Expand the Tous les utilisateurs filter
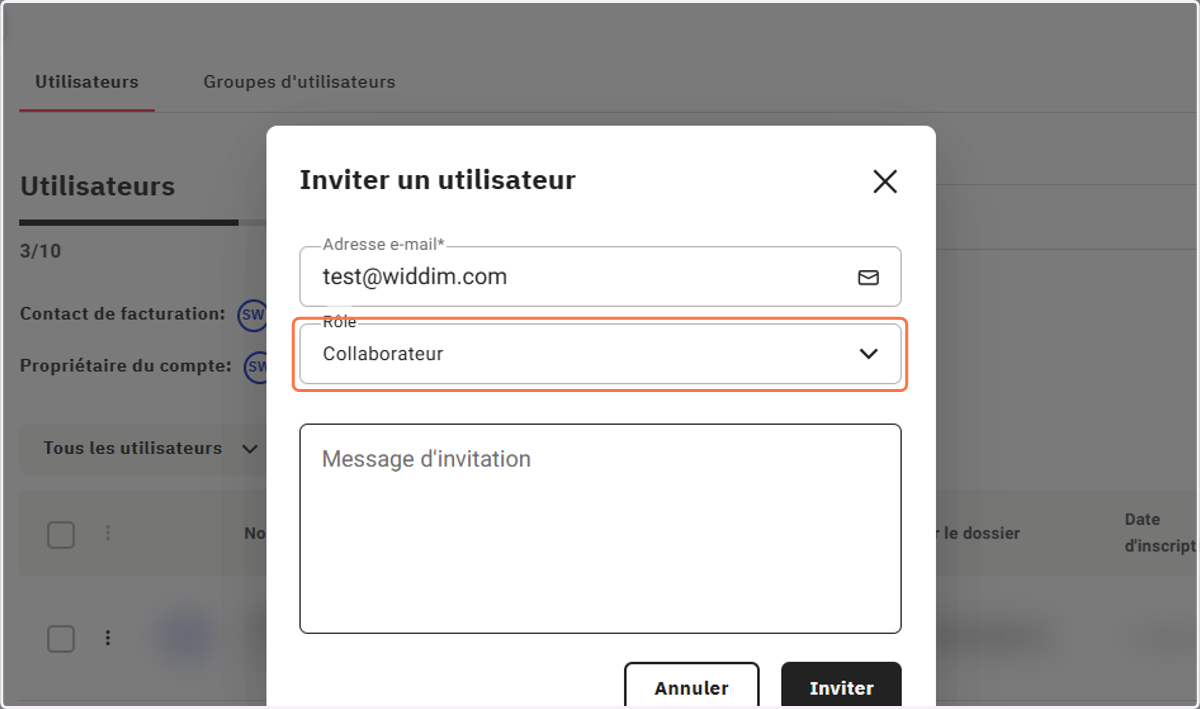1200x709 pixels. (x=150, y=448)
